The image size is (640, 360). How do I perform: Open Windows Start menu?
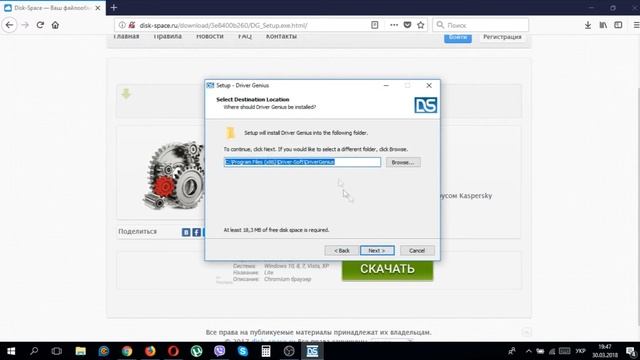point(11,351)
